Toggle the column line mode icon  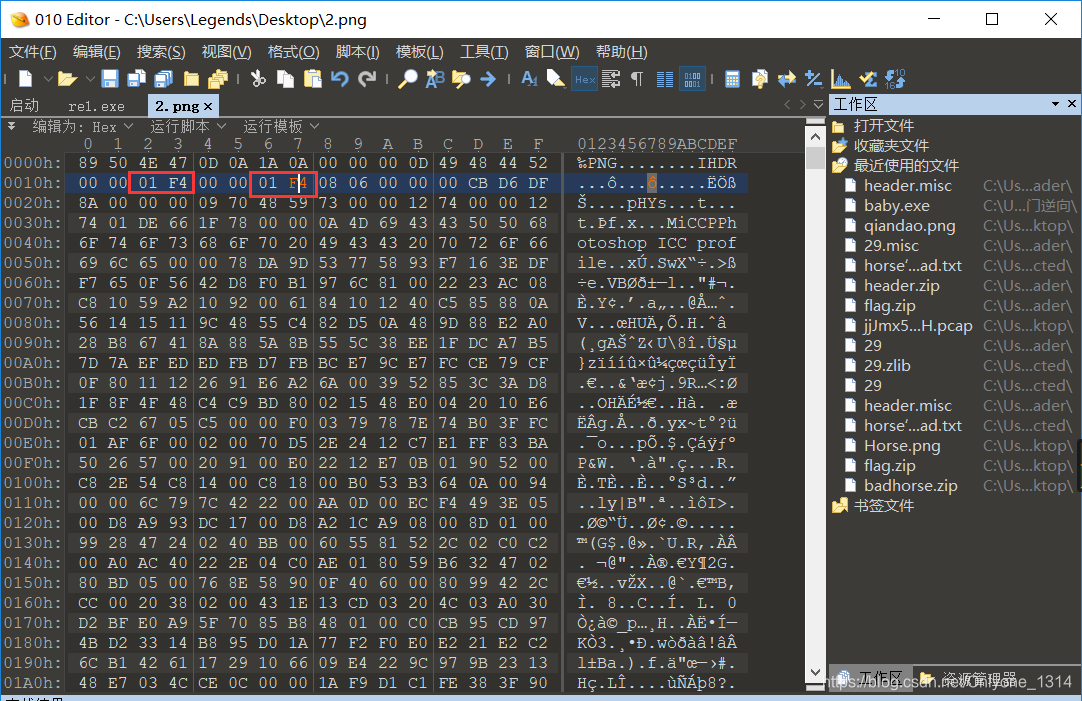pos(665,79)
